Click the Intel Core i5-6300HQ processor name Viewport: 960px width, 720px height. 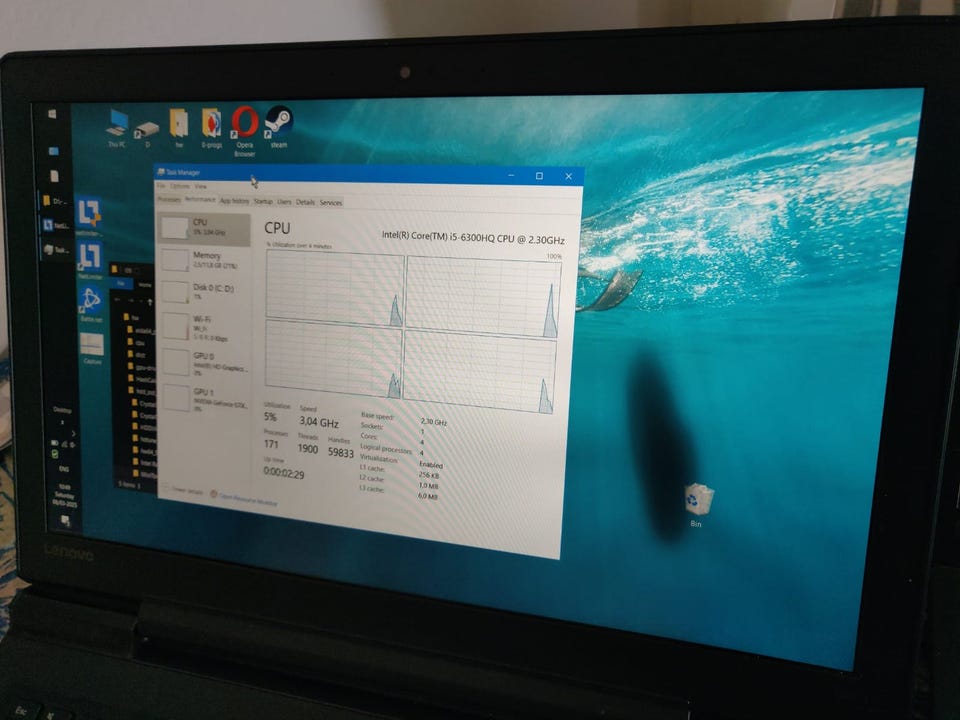pyautogui.click(x=473, y=238)
